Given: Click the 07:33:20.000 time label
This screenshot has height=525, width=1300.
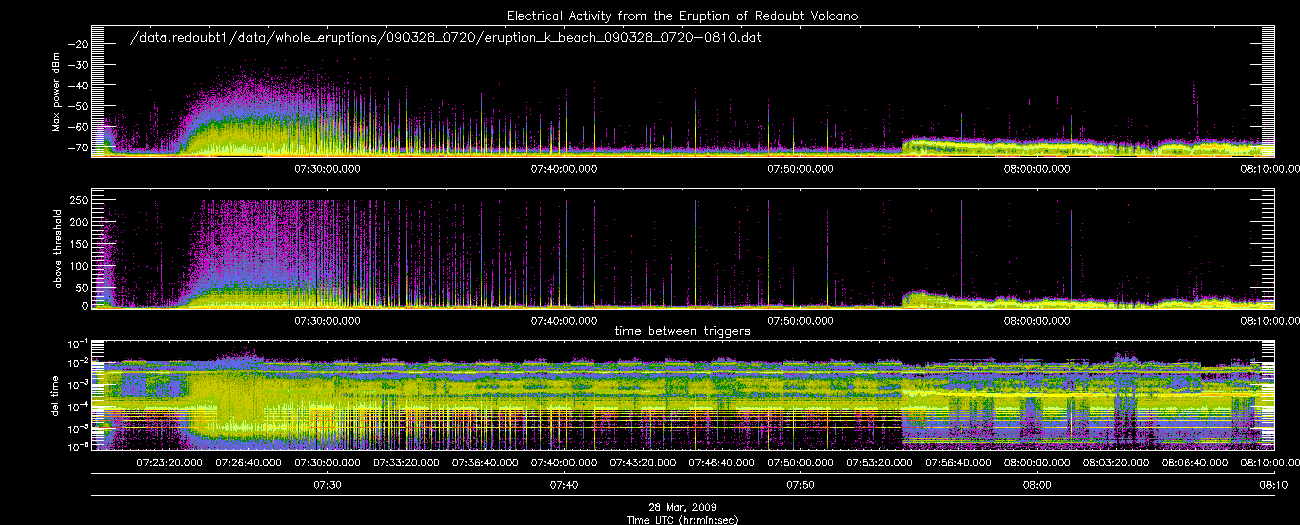Looking at the screenshot, I should pyautogui.click(x=407, y=463).
